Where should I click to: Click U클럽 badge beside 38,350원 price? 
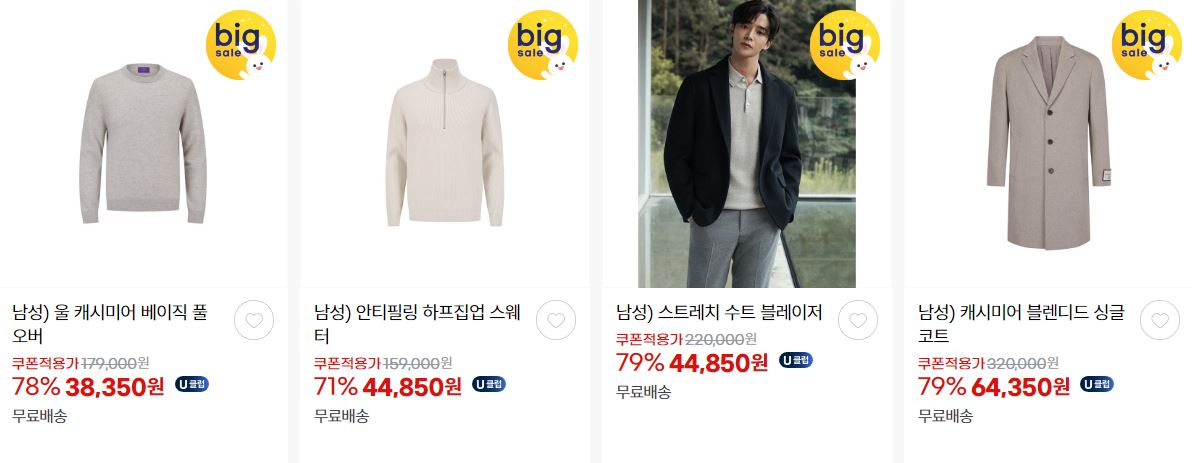[x=192, y=384]
